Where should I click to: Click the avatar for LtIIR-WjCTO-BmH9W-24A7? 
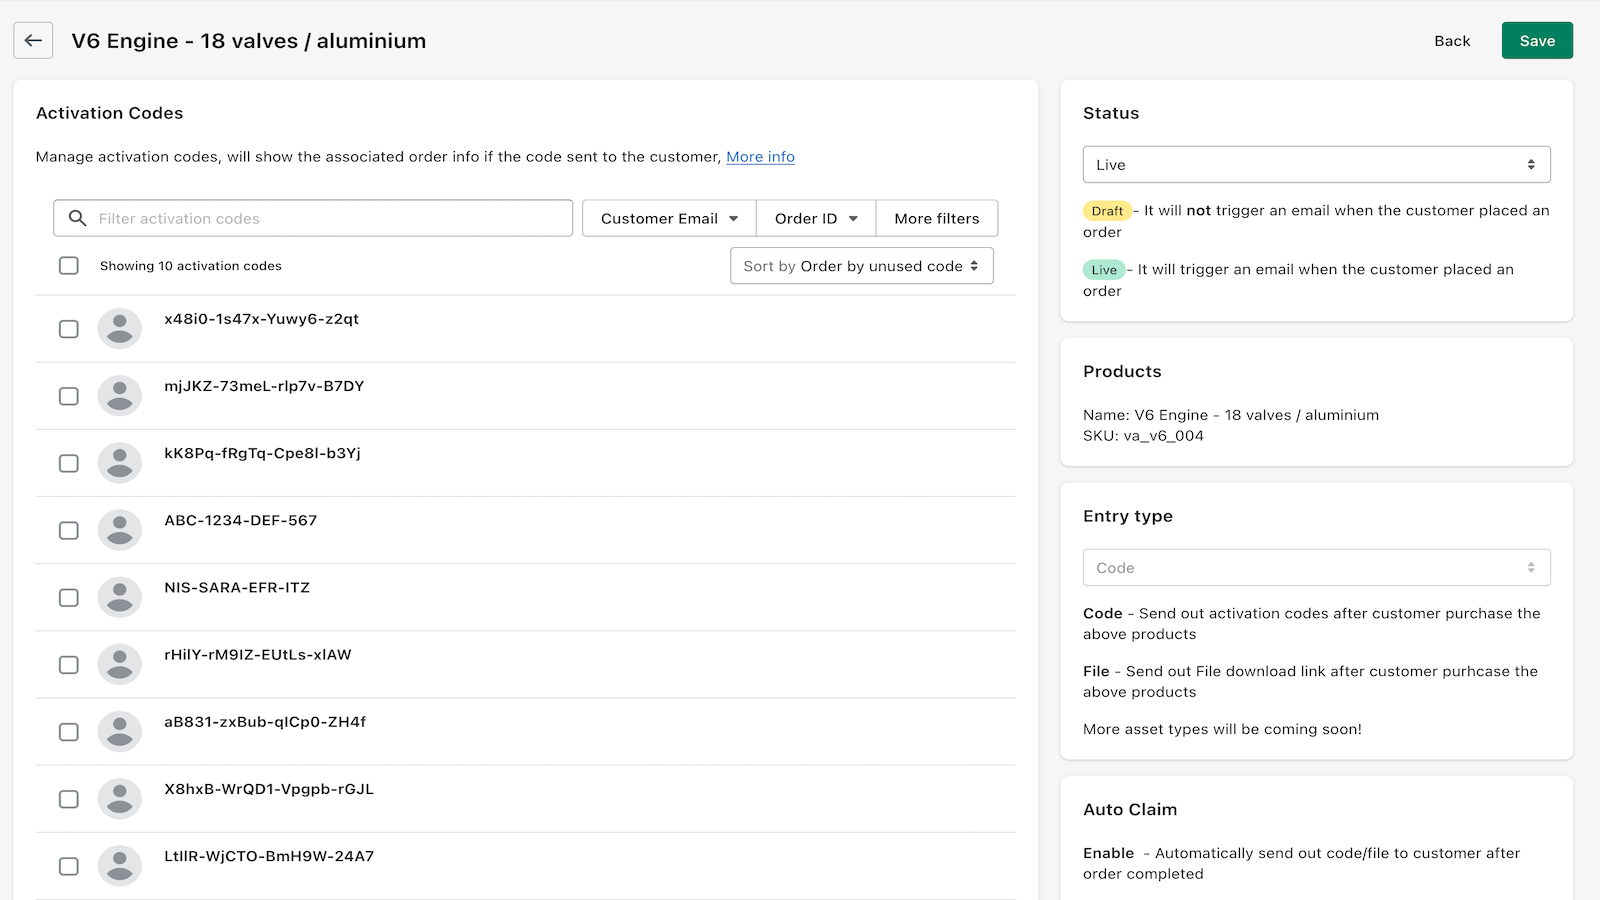pos(120,866)
